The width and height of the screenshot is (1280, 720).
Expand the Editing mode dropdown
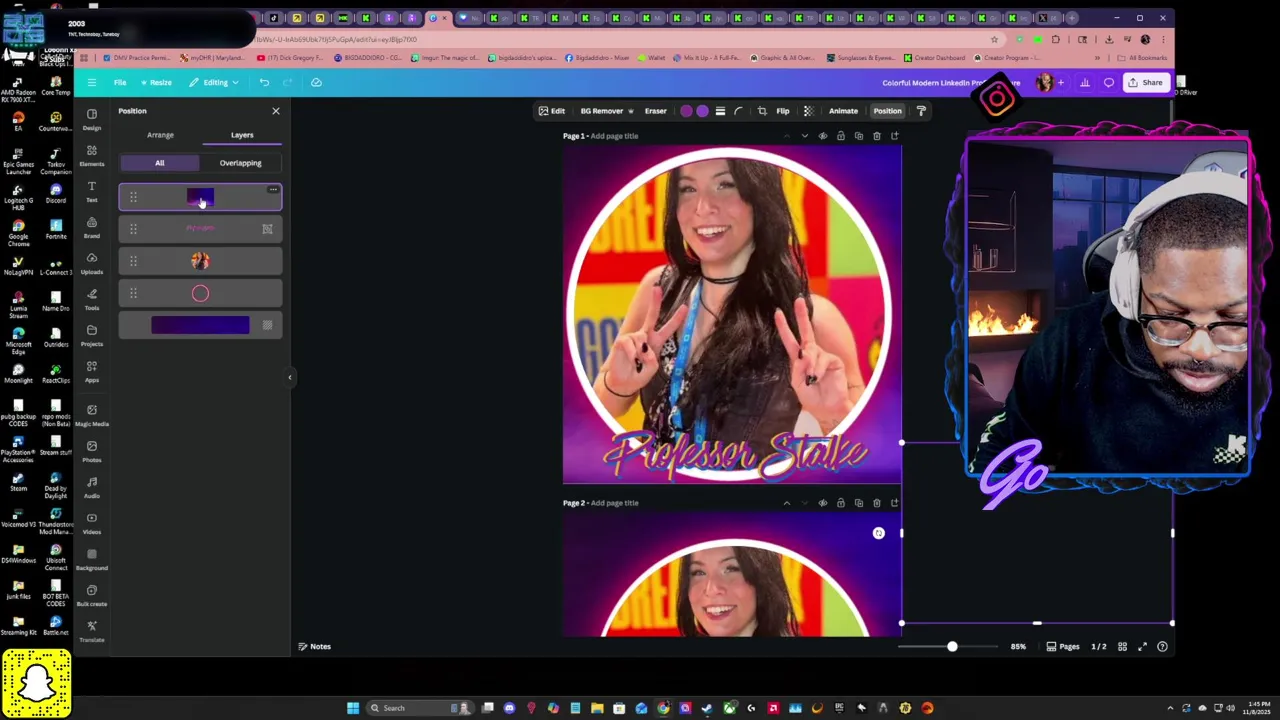coord(214,82)
